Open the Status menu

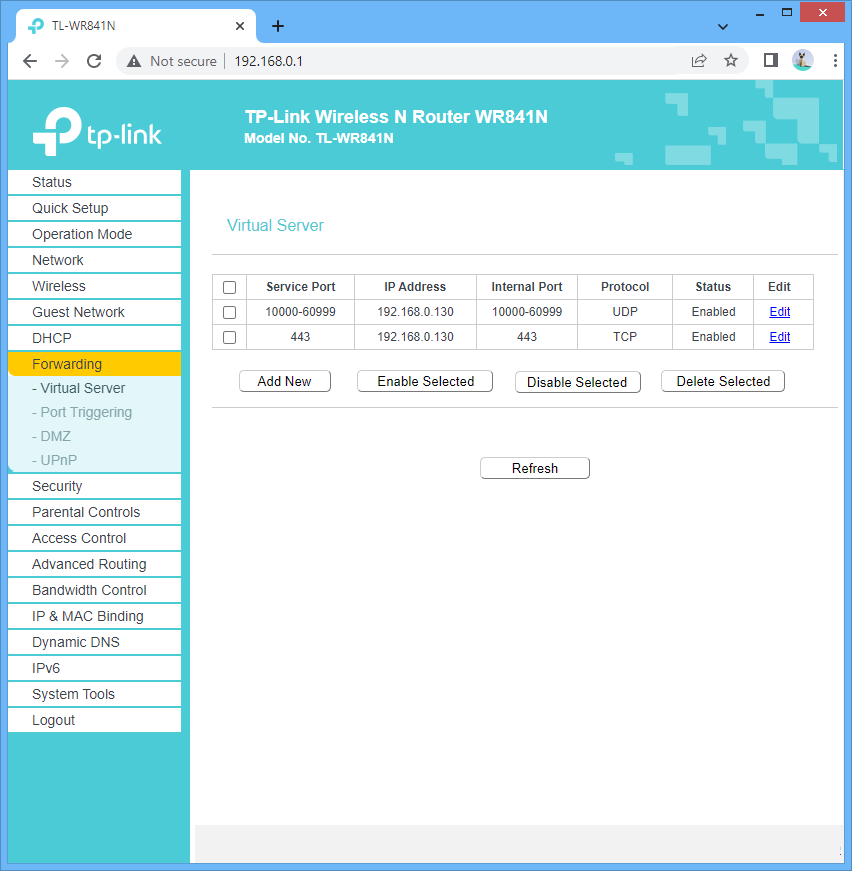click(x=94, y=182)
